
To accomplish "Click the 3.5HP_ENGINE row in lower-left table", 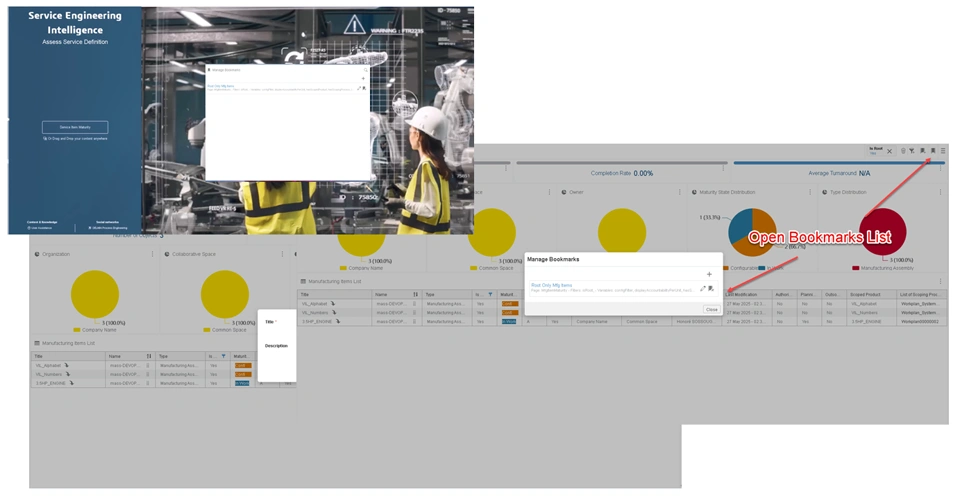I will (x=50, y=383).
